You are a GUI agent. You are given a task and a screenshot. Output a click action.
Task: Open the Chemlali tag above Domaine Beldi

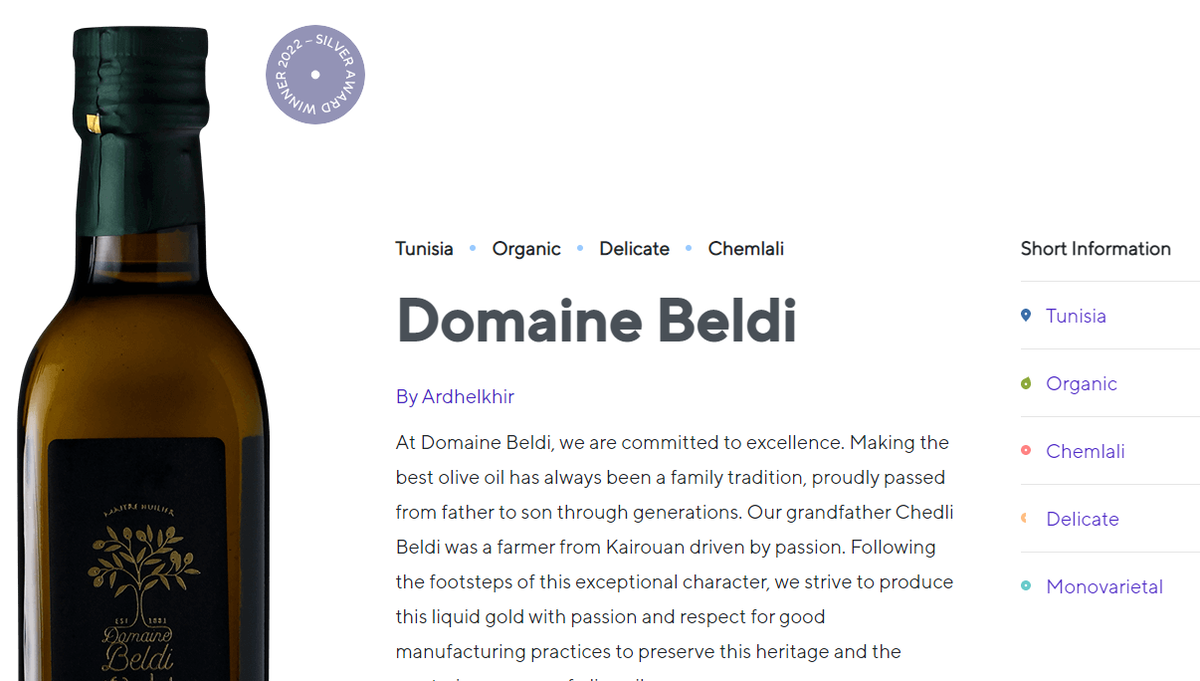coord(746,248)
